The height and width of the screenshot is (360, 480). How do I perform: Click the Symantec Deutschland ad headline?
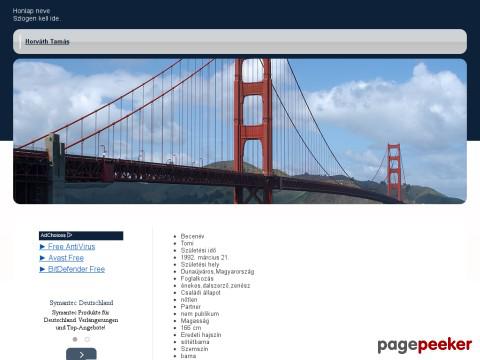point(81,303)
